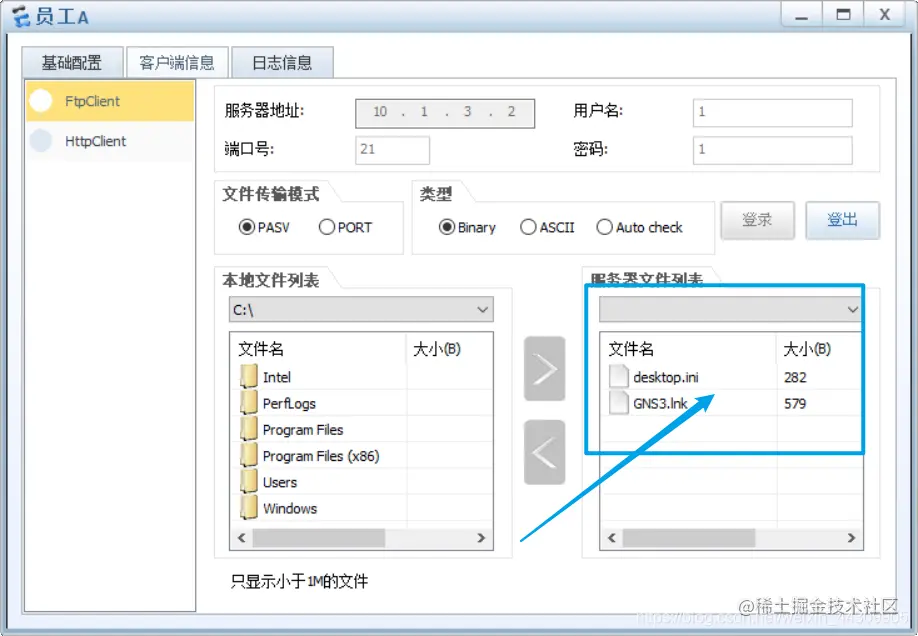Select the desktop.ini file name
The height and width of the screenshot is (636, 918).
[x=666, y=378]
